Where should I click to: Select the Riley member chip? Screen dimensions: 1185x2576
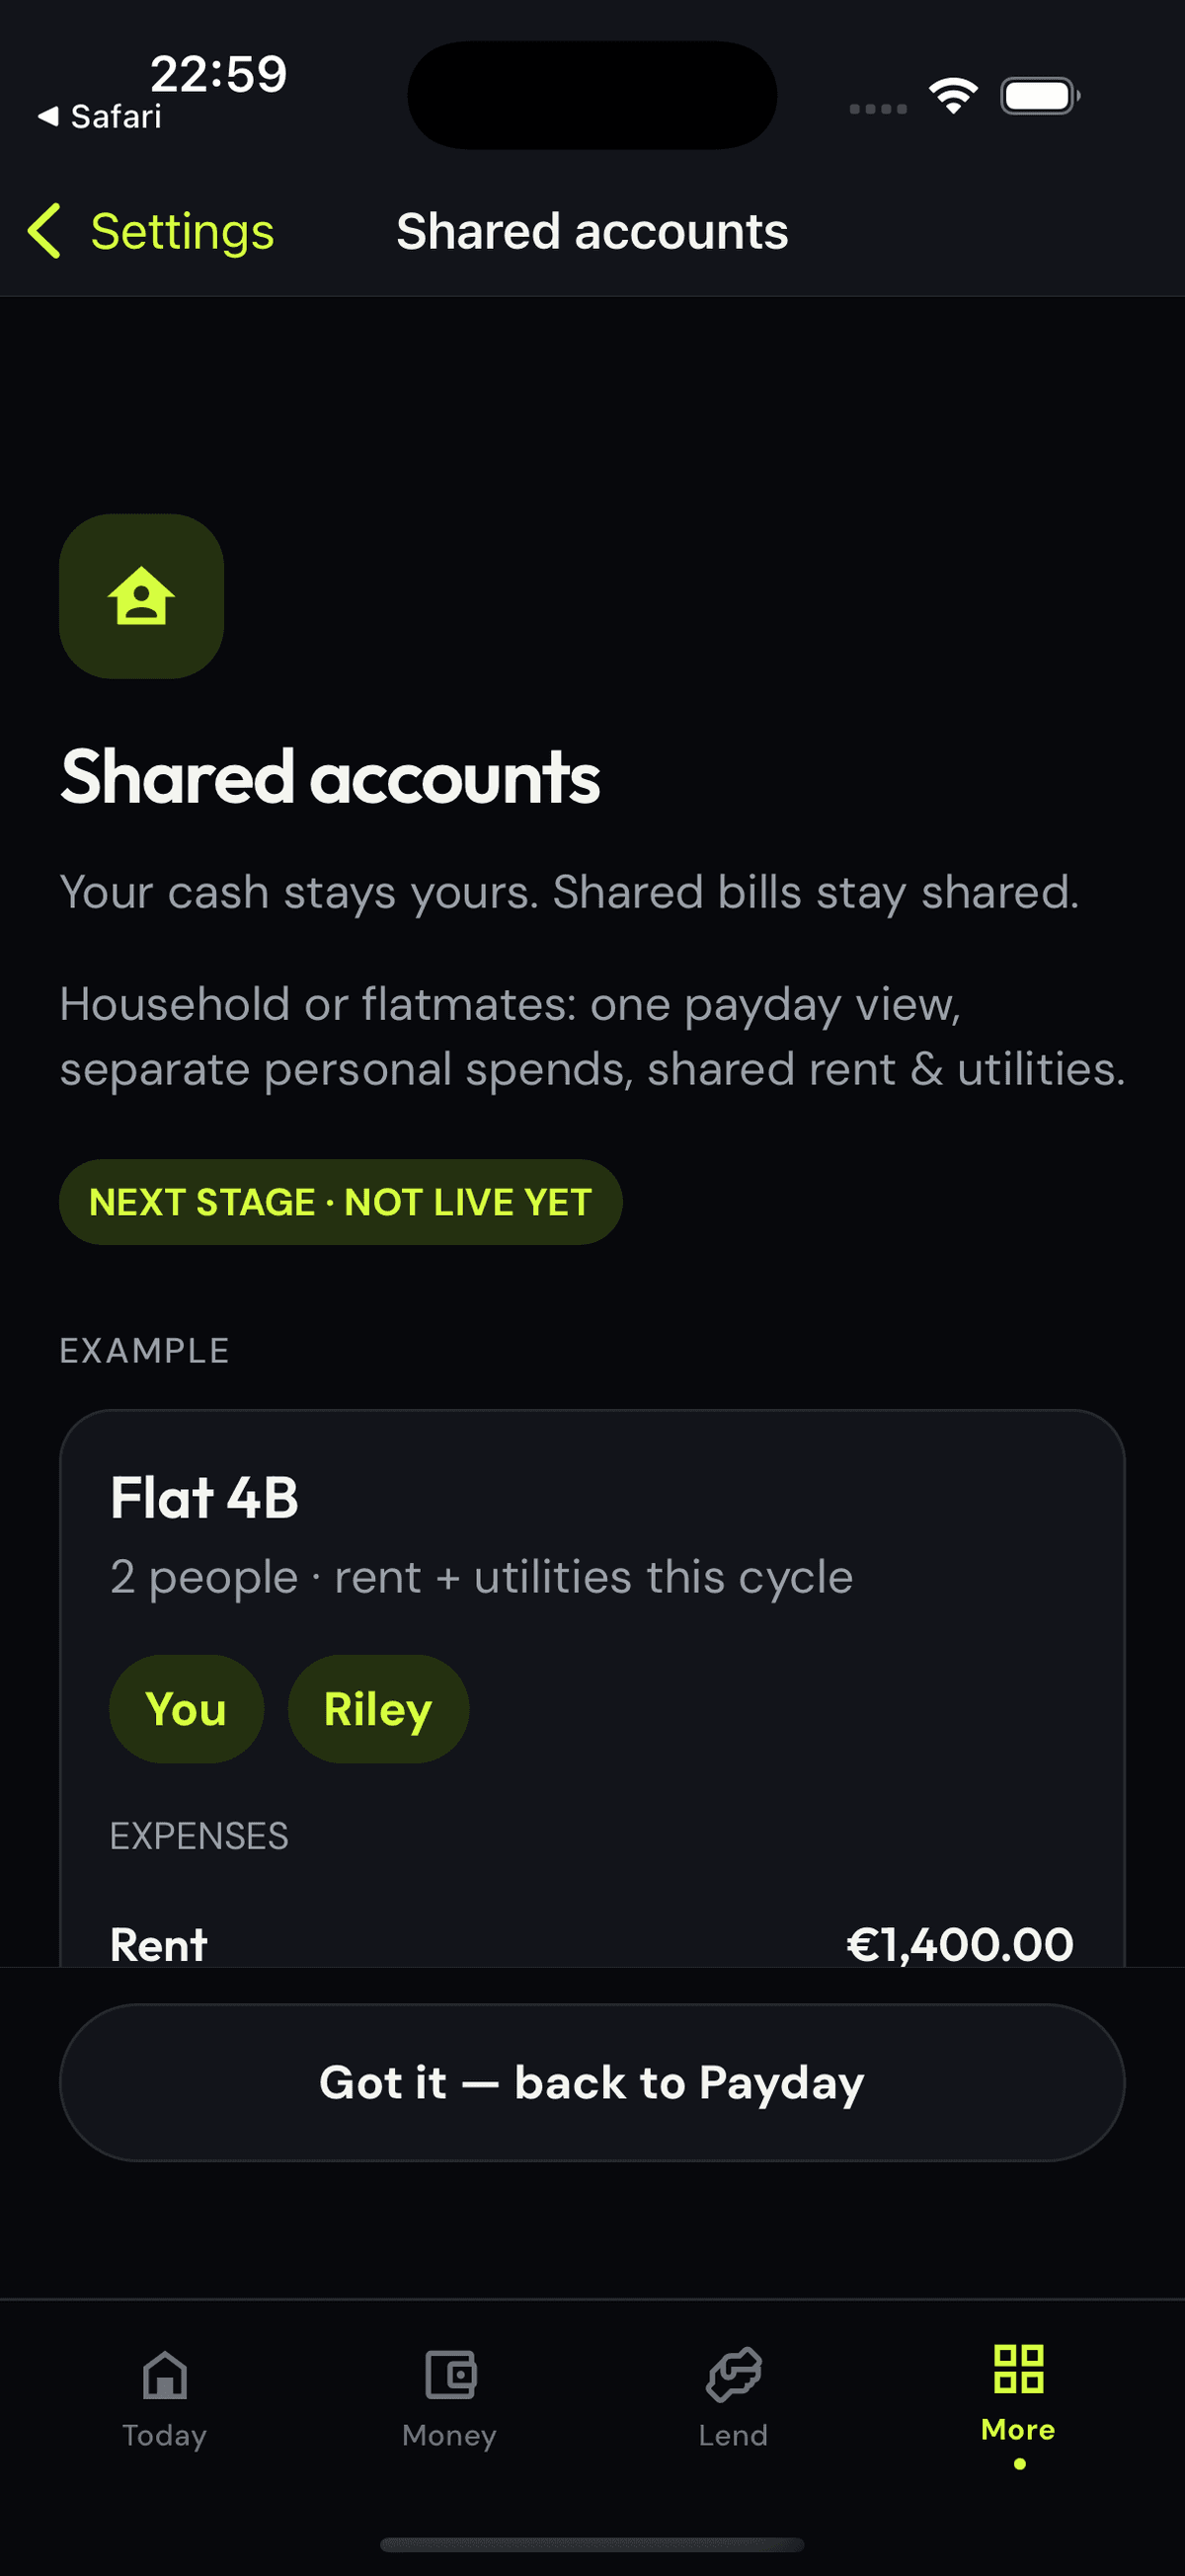pos(378,1708)
